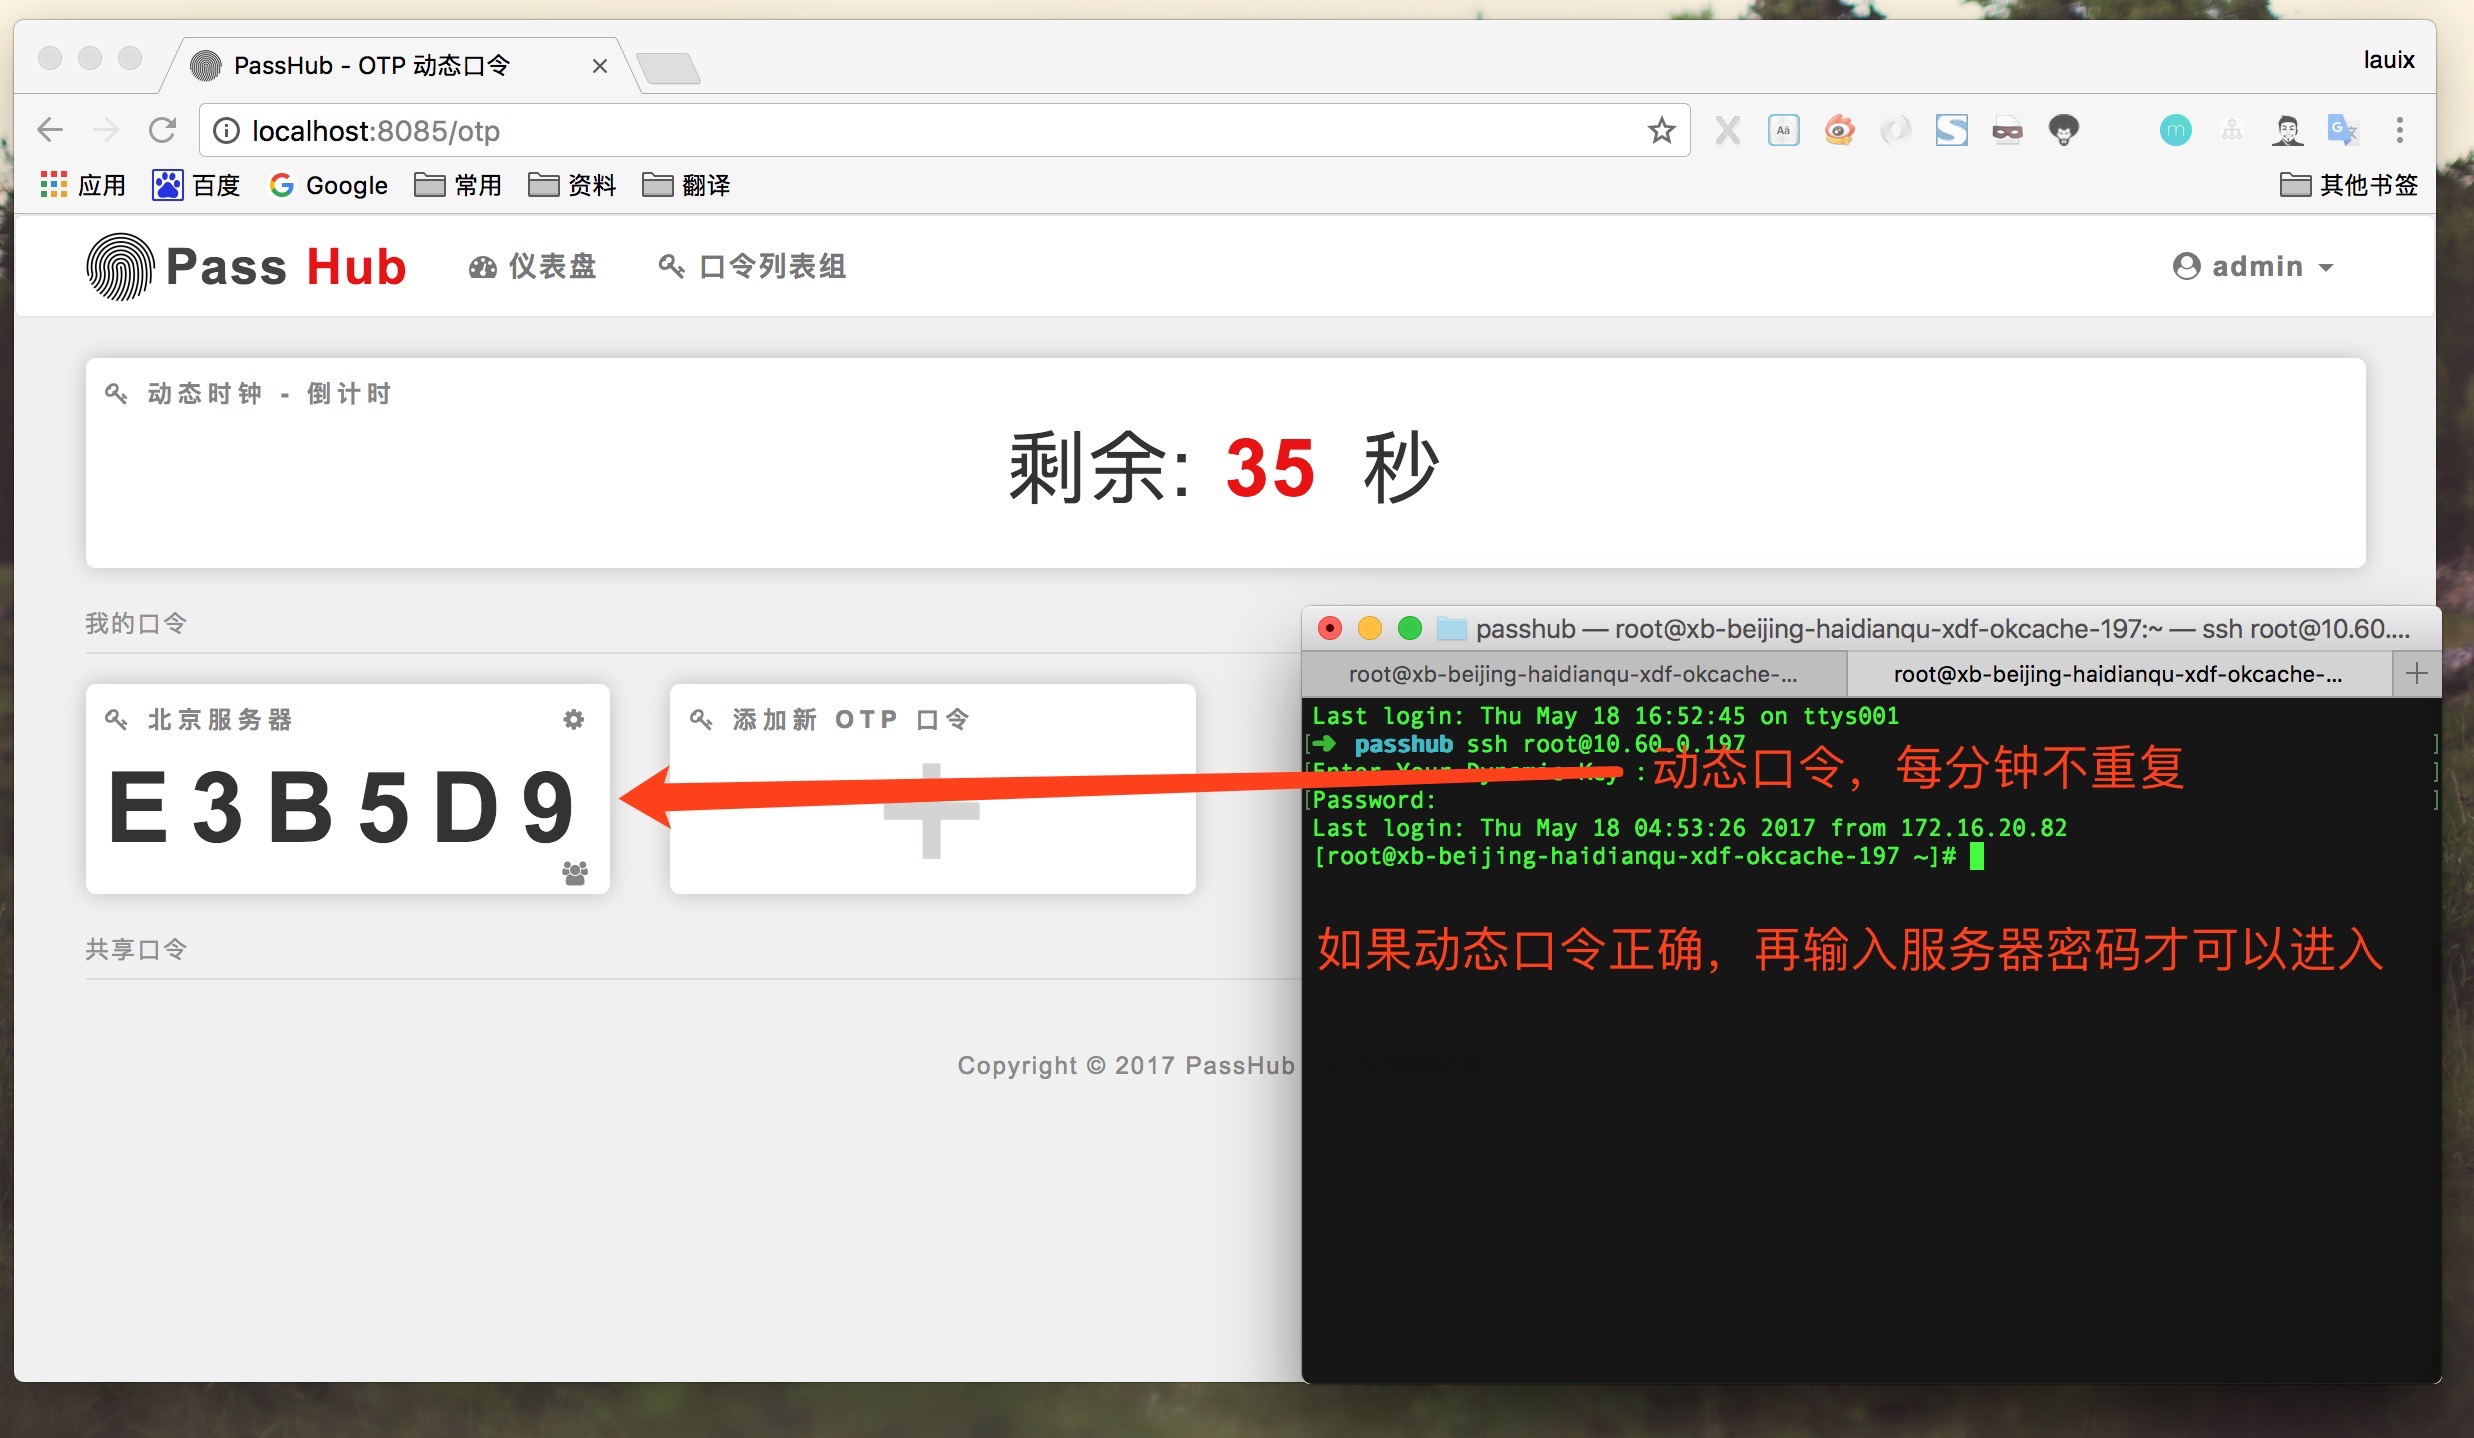The image size is (2474, 1438).
Task: Click the afro-head extension icon
Action: [2063, 130]
